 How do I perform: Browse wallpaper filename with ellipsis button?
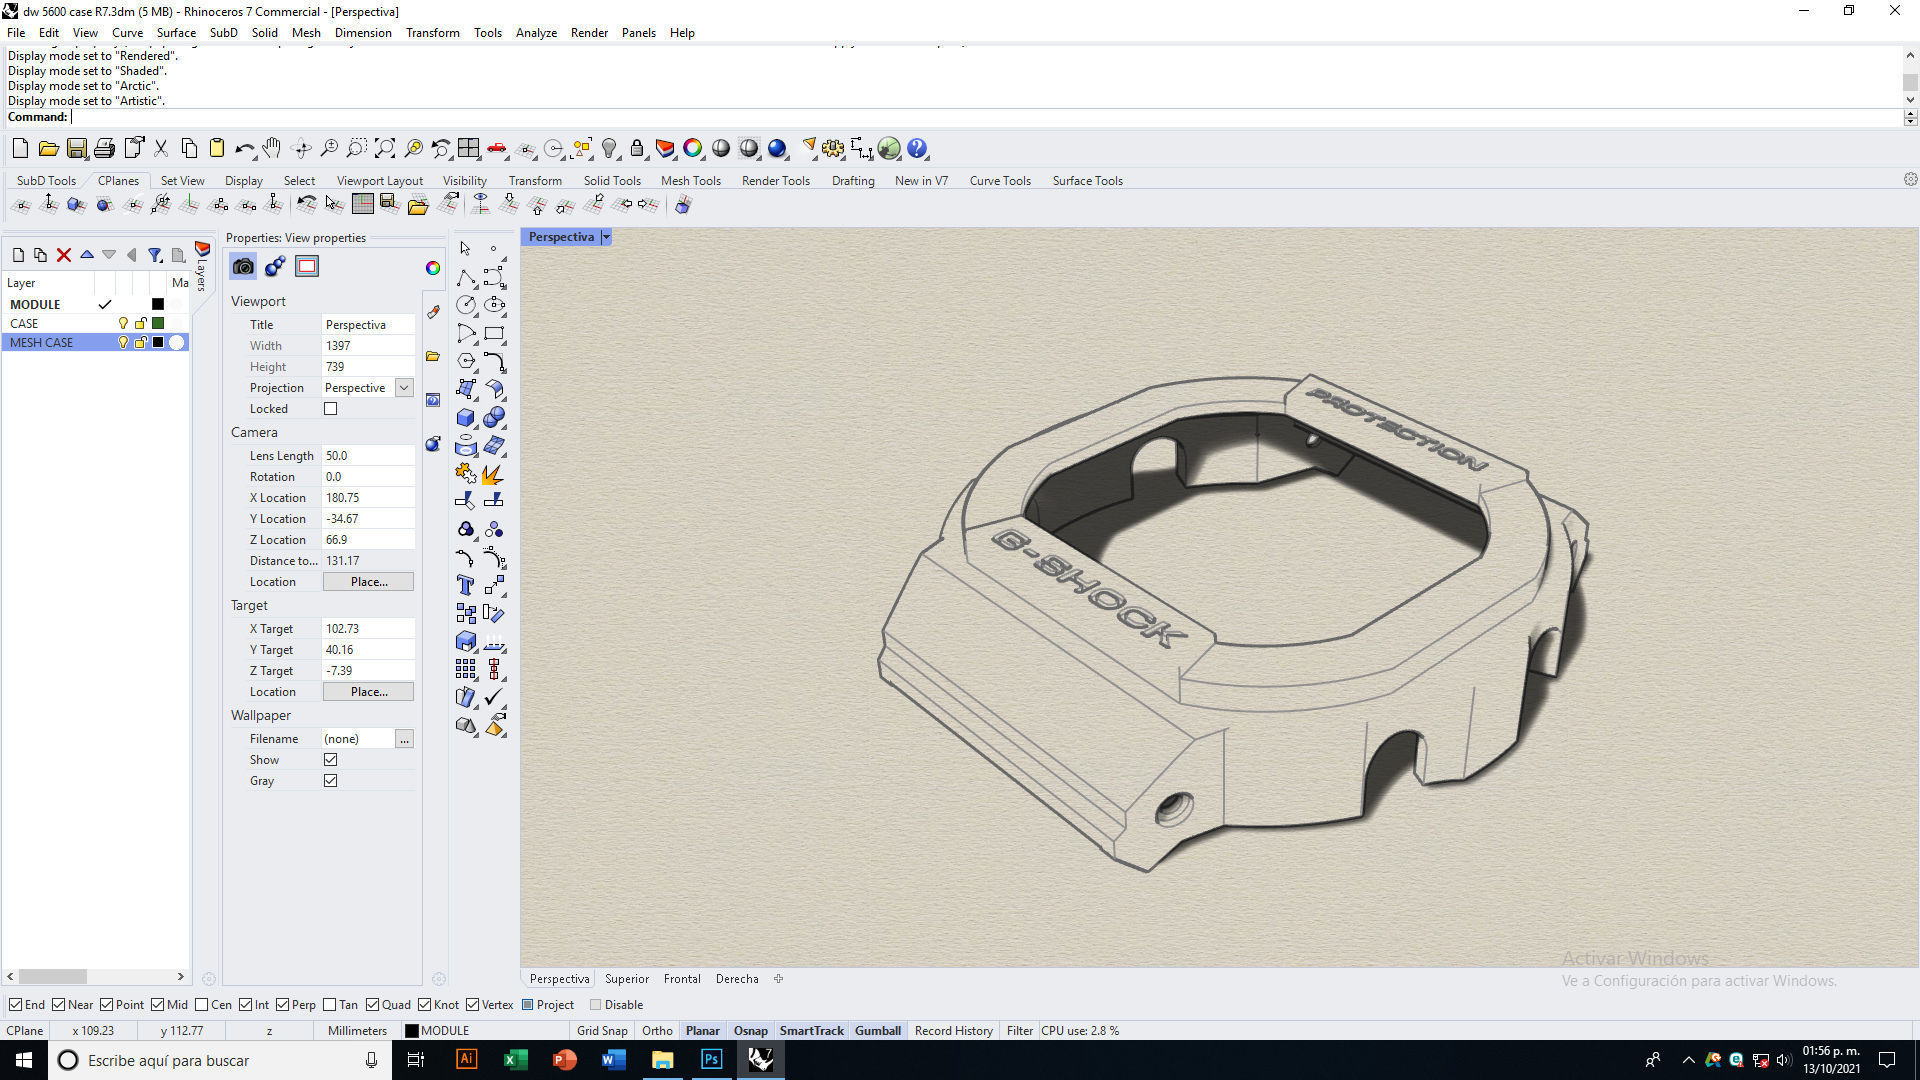point(404,739)
